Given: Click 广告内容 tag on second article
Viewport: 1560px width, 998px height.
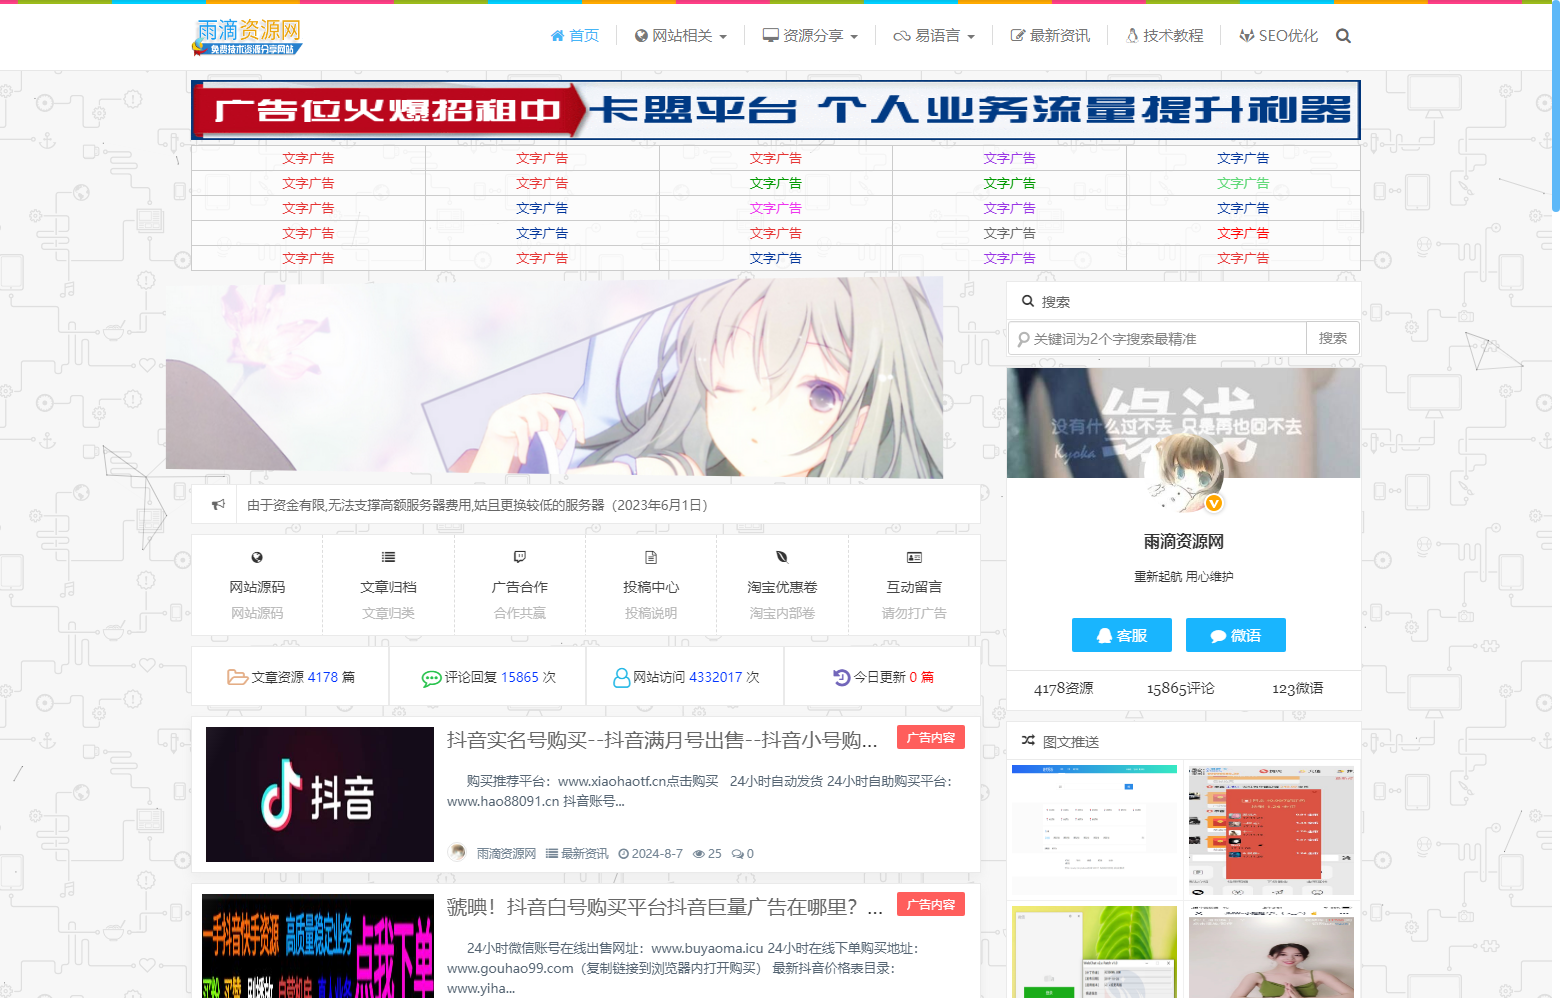Looking at the screenshot, I should (931, 904).
